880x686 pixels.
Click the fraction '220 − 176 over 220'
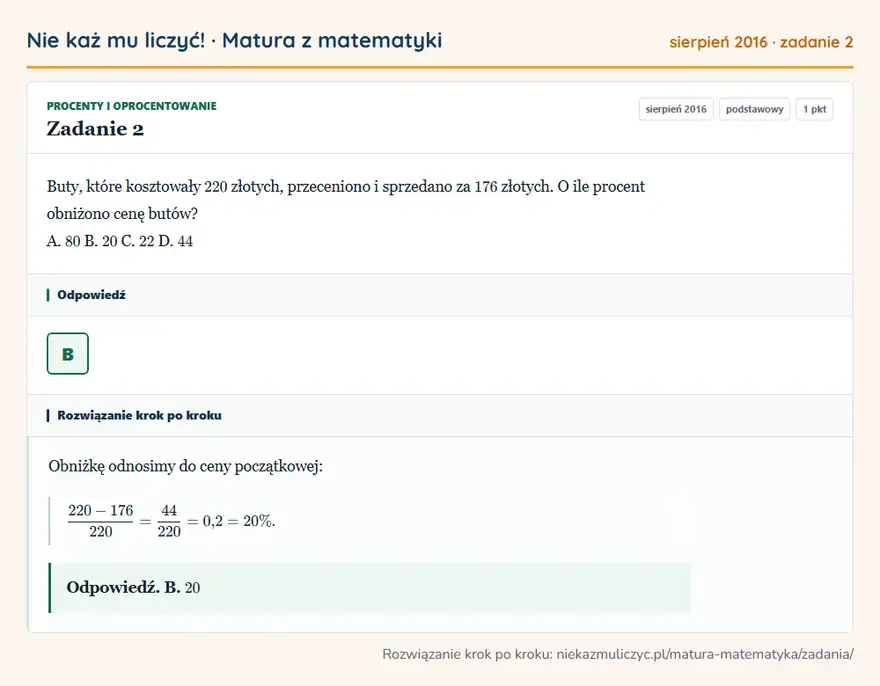[x=100, y=521]
